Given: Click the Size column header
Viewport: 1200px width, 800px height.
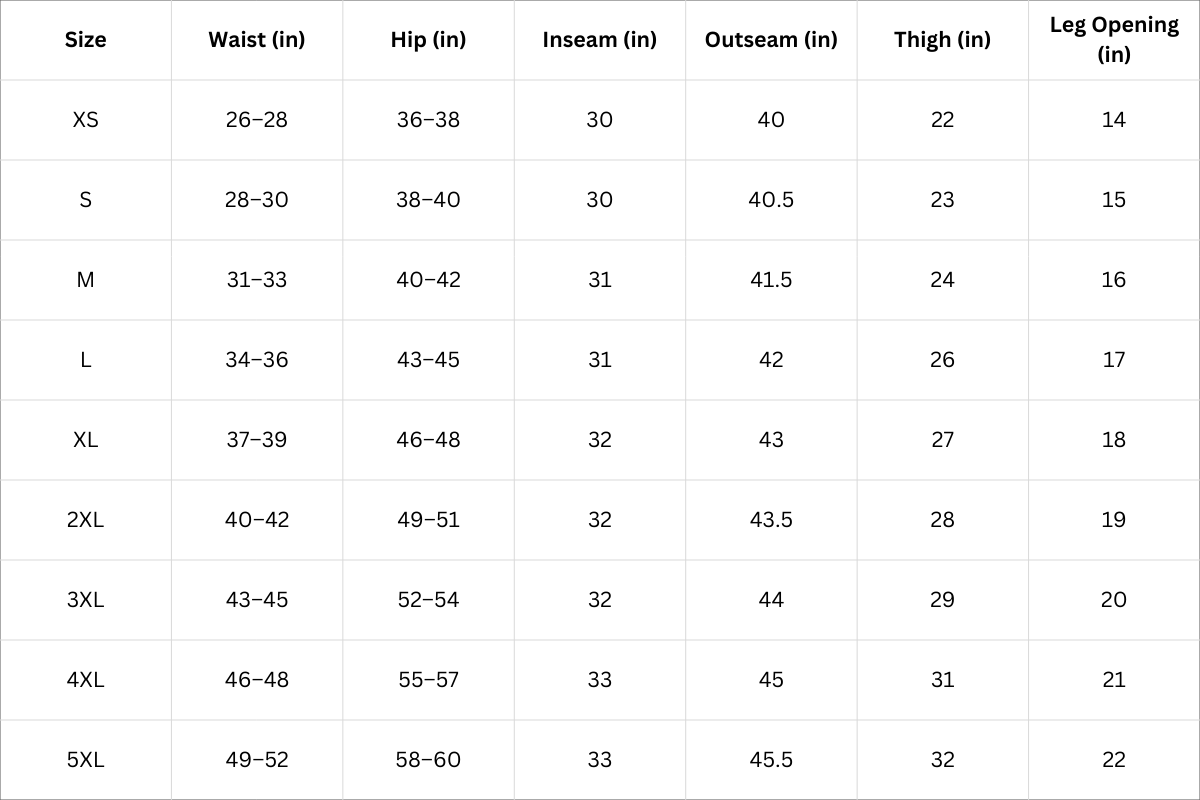Looking at the screenshot, I should 85,40.
